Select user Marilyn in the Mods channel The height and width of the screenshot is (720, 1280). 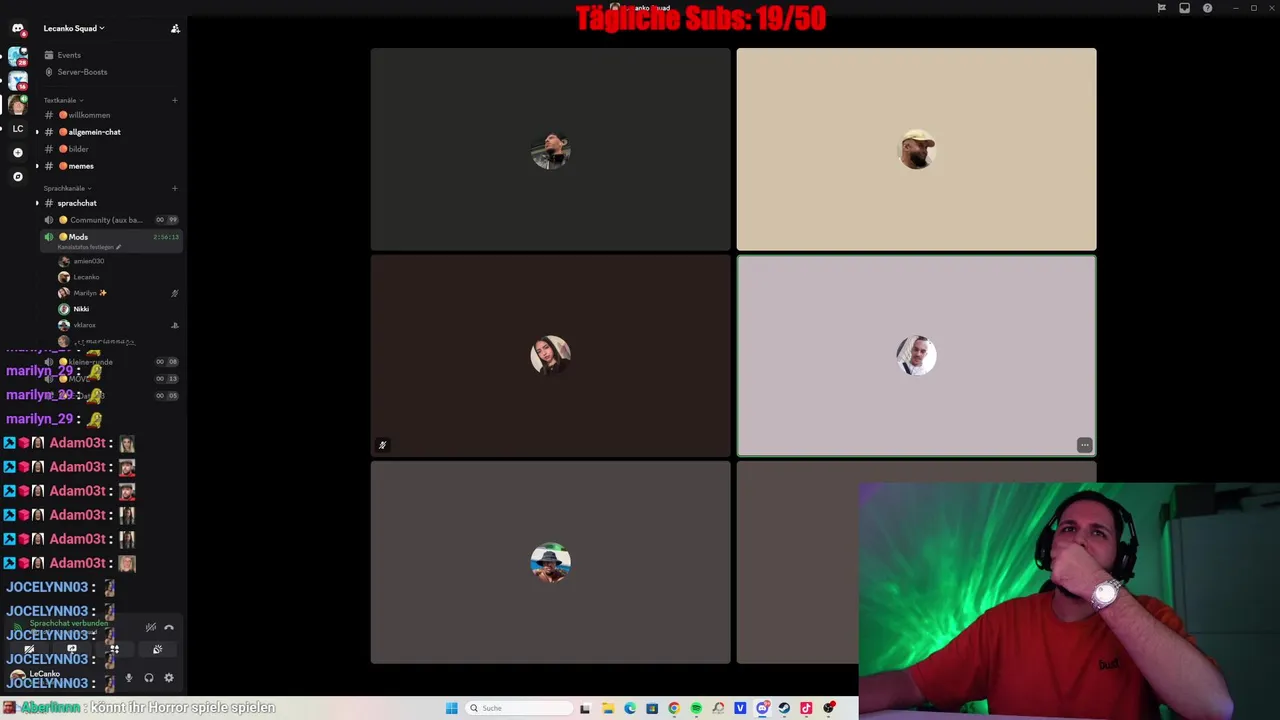tap(118, 293)
